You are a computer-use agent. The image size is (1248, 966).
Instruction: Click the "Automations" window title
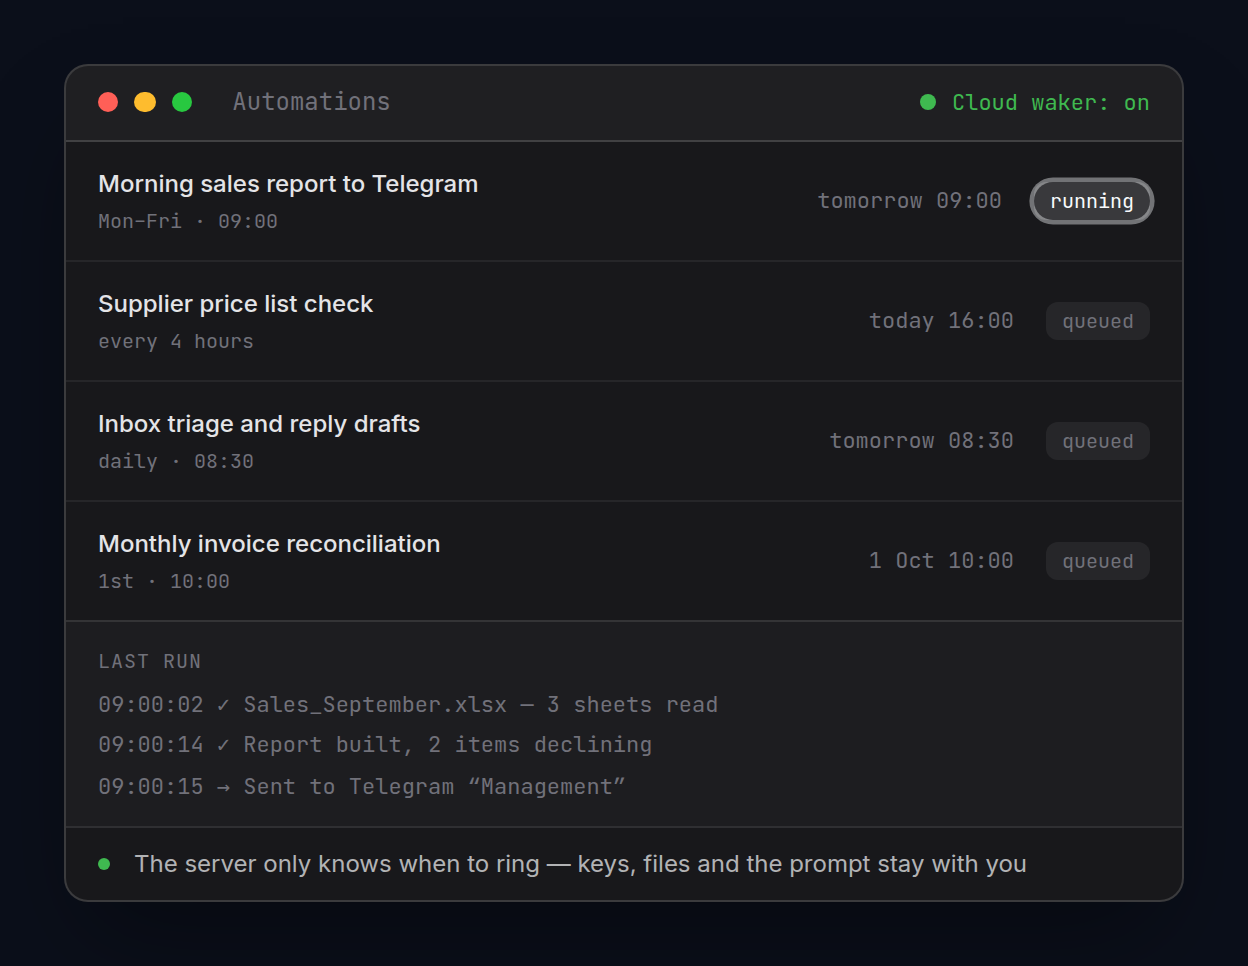pyautogui.click(x=311, y=102)
